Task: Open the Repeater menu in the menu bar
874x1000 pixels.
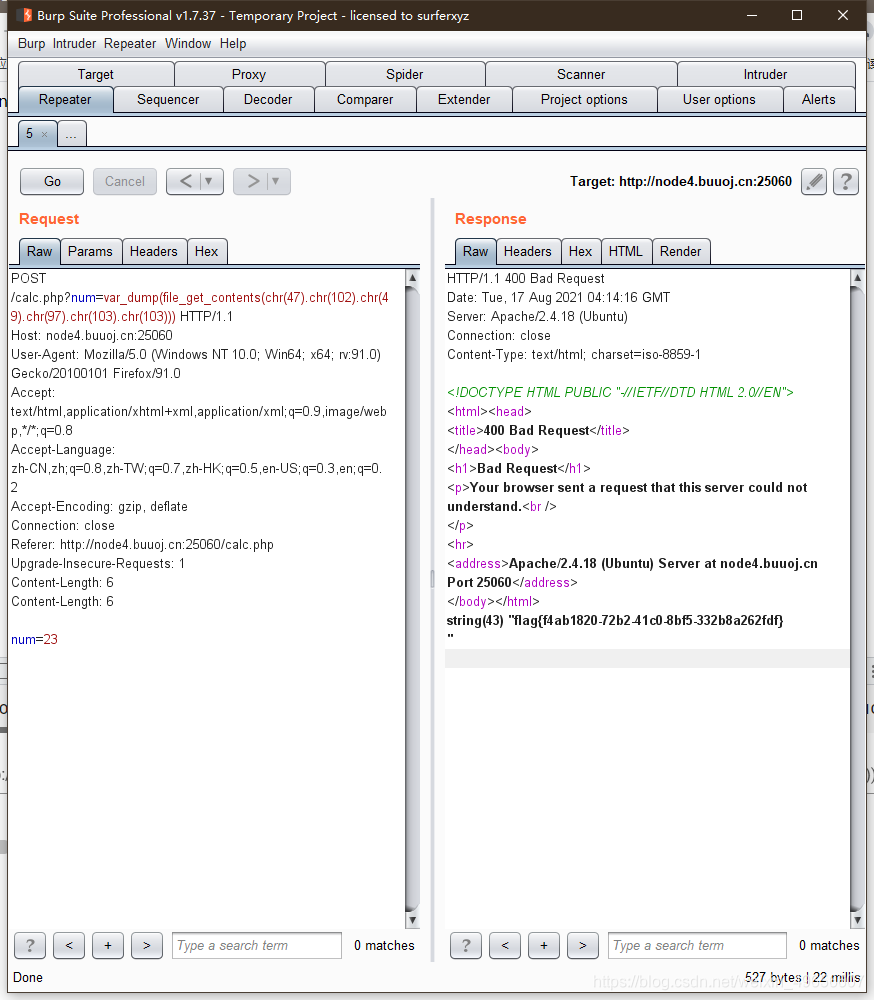Action: [130, 43]
